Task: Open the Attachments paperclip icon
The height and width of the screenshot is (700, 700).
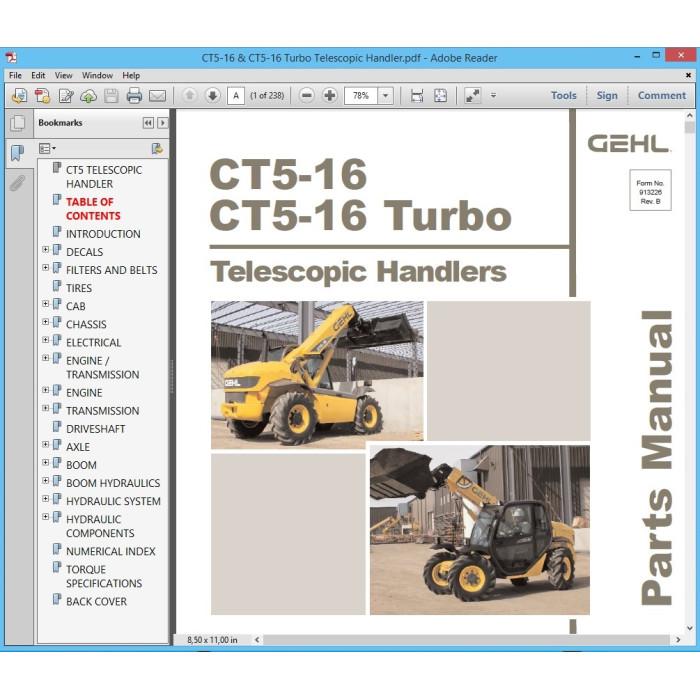Action: click(x=17, y=183)
